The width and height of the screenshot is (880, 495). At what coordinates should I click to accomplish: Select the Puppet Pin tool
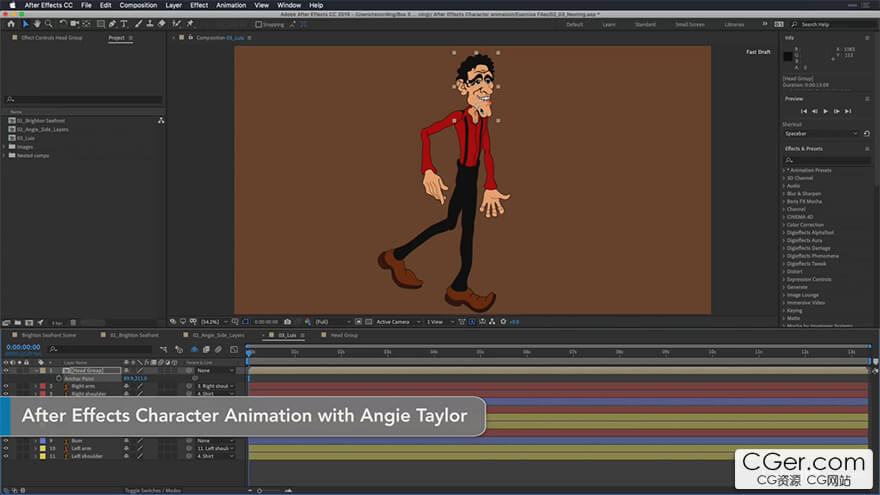[x=190, y=24]
